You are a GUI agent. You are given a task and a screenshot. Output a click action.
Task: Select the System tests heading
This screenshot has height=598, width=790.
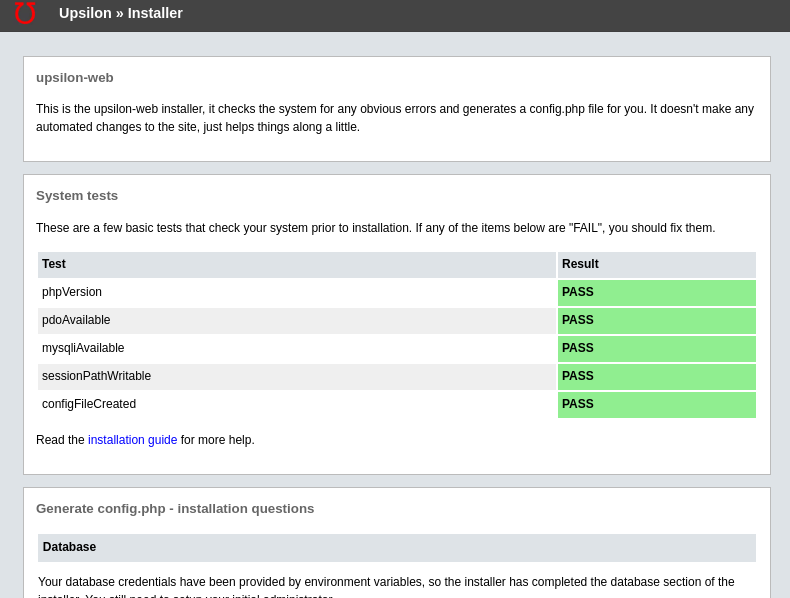(x=77, y=195)
